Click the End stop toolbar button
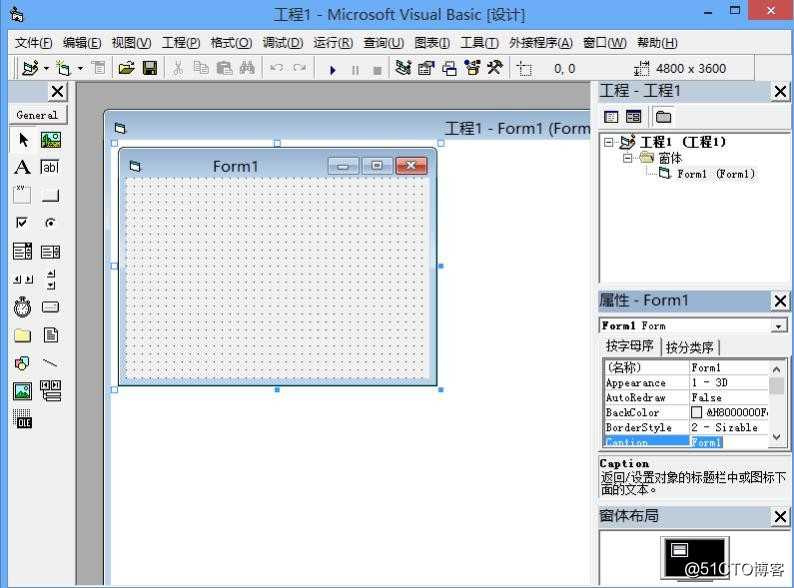Screen dimensions: 794x588 coord(377,70)
